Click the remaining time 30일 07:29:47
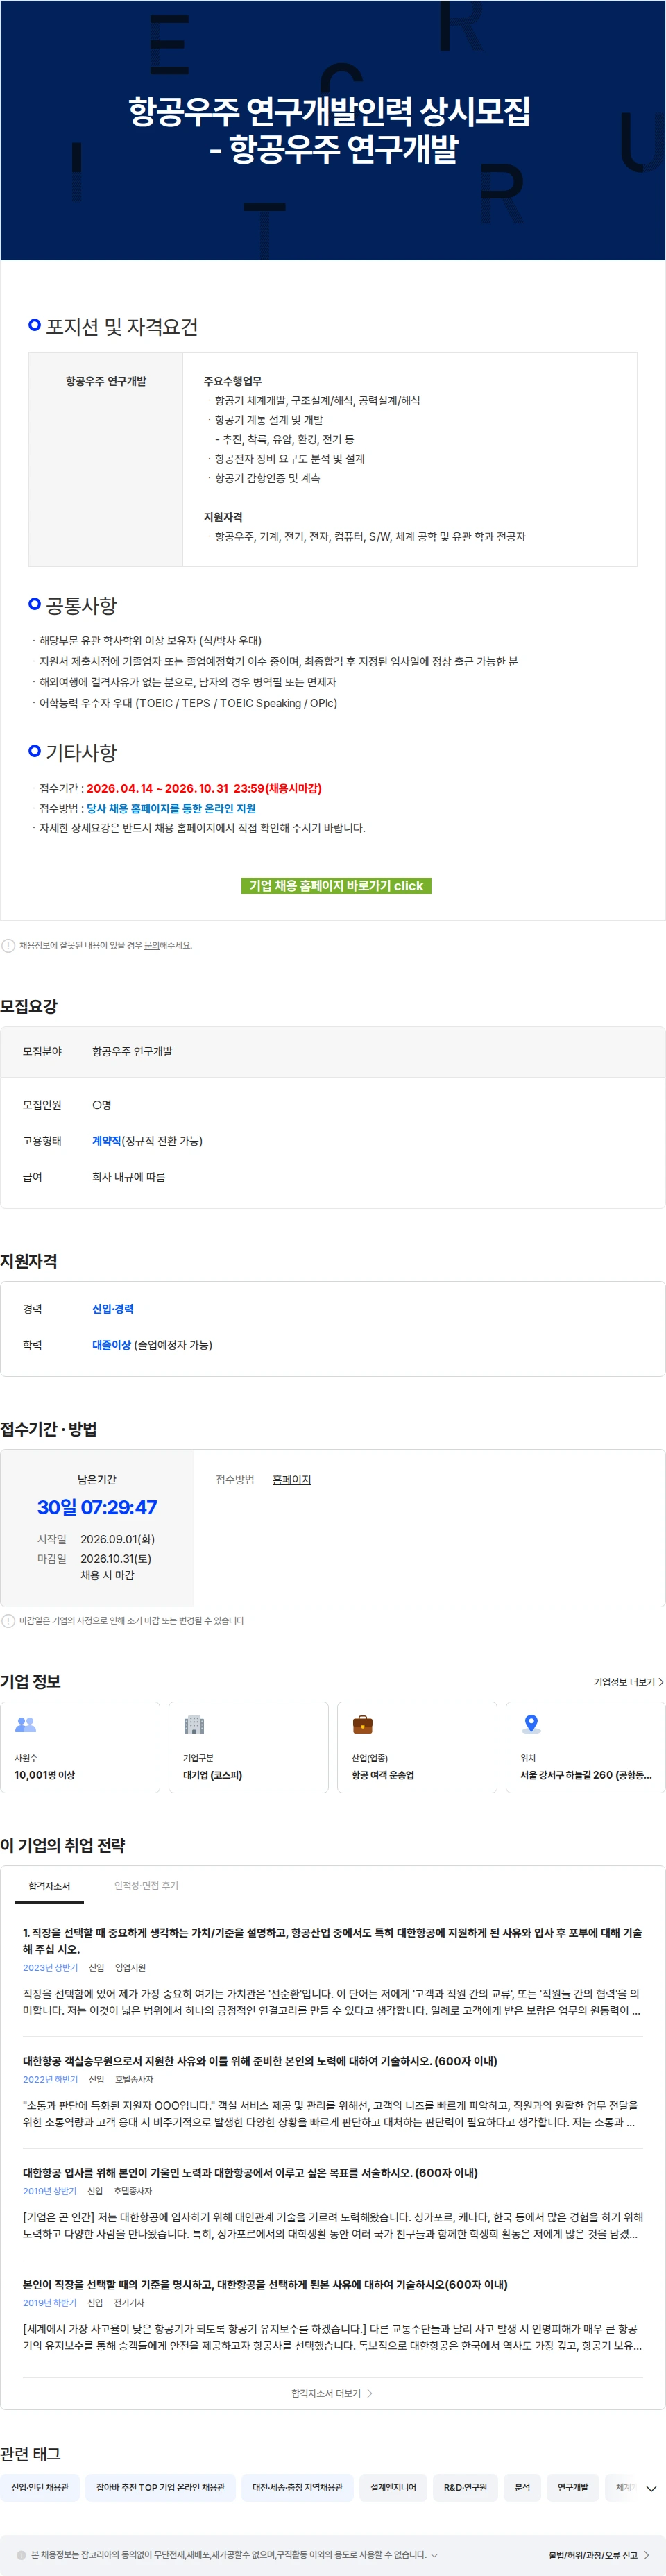The width and height of the screenshot is (666, 2576). [97, 1507]
